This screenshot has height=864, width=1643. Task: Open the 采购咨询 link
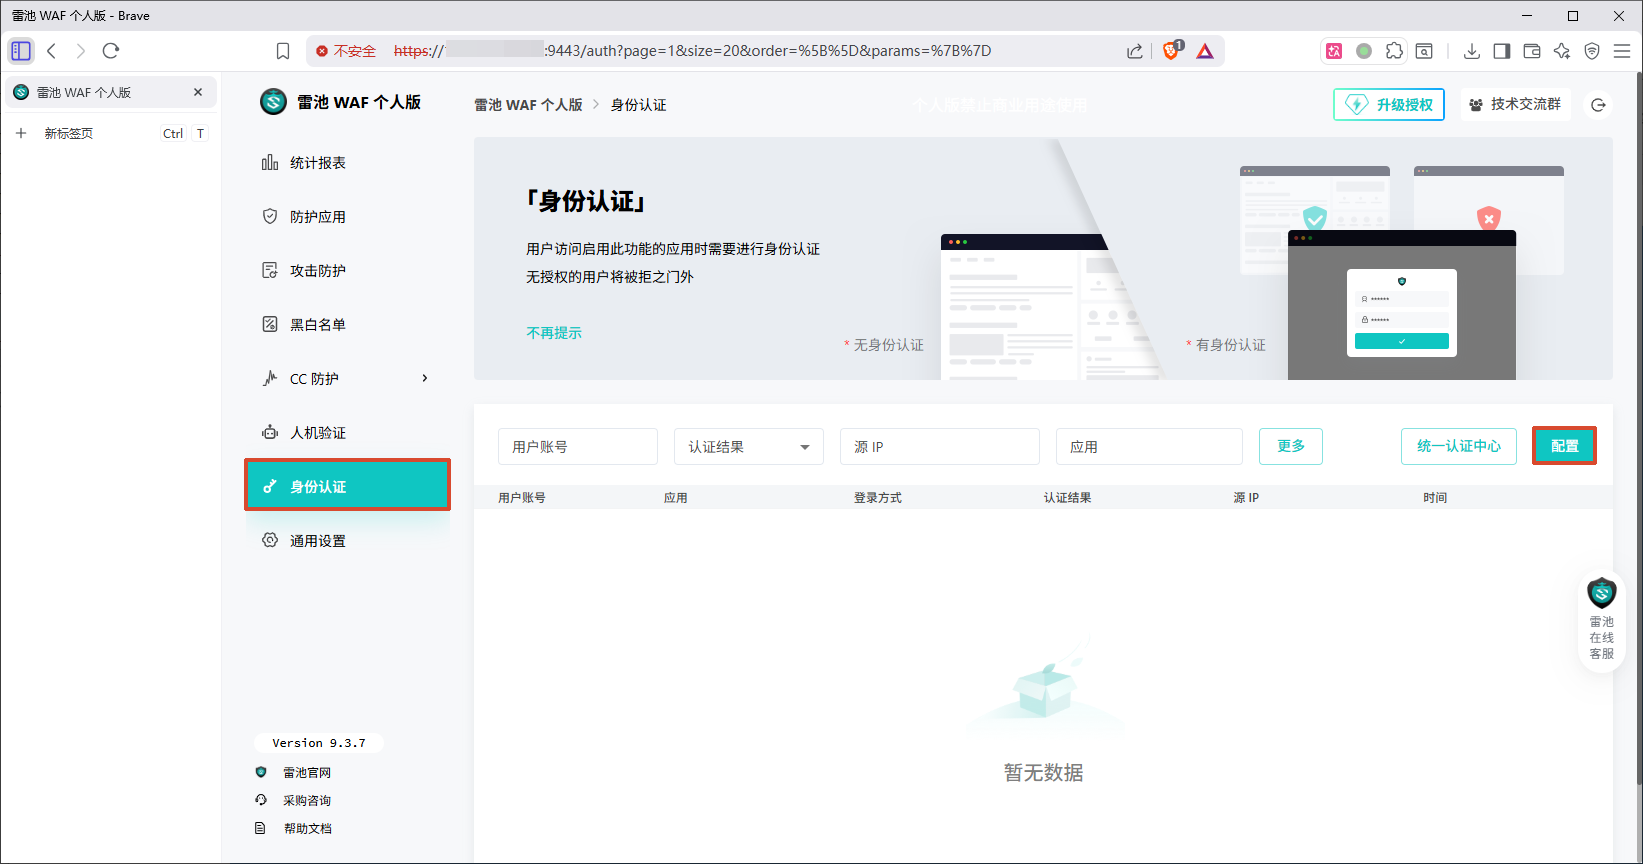[307, 800]
